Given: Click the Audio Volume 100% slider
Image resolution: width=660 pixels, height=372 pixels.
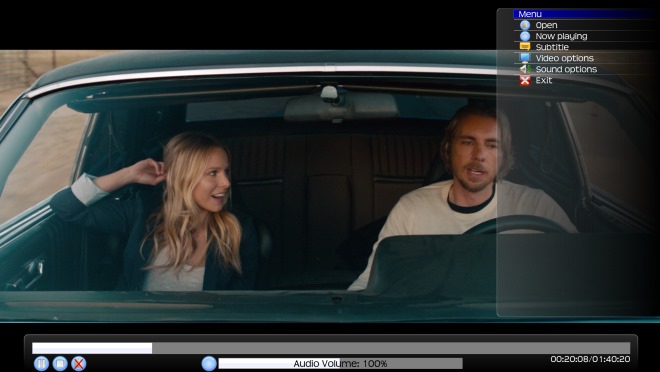Looking at the screenshot, I should (x=340, y=363).
